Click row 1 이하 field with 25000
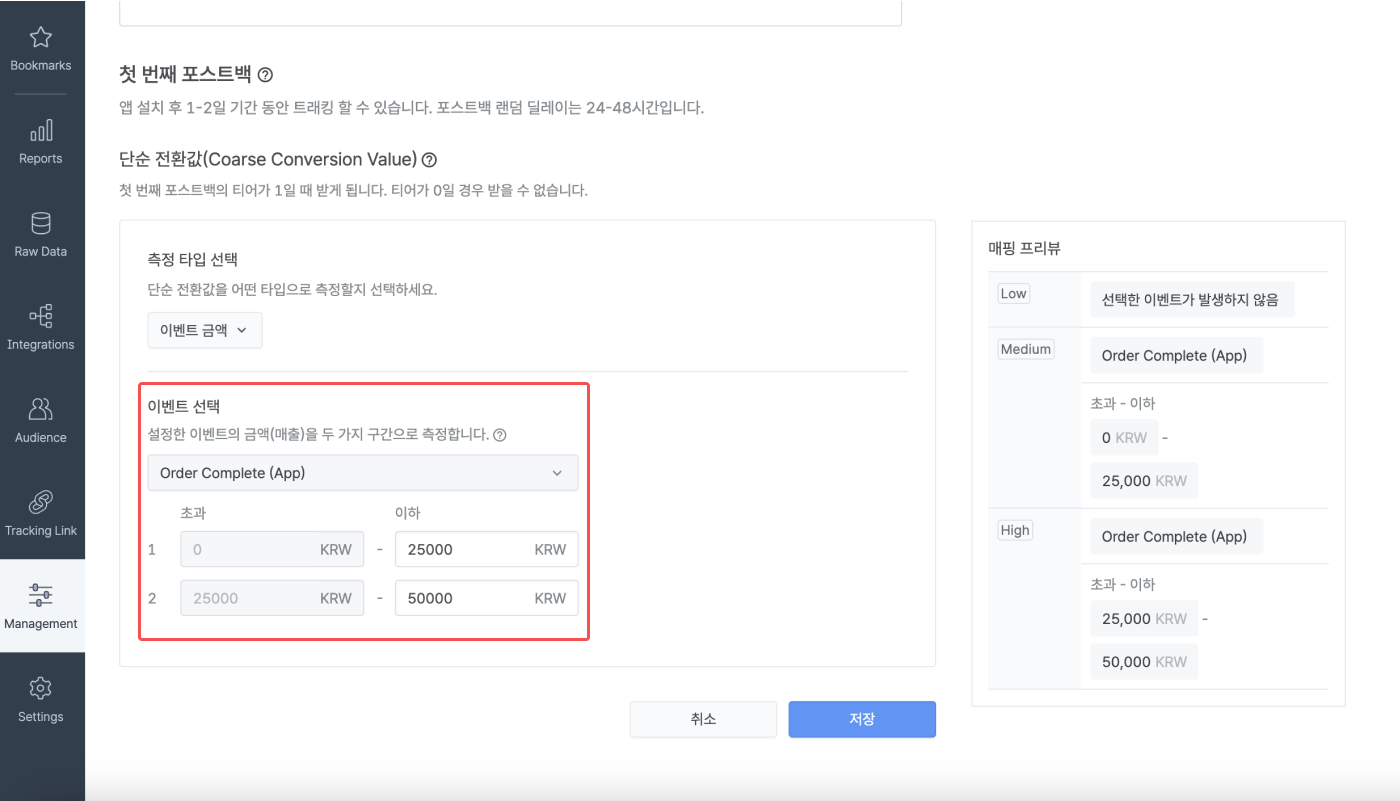The image size is (1400, 801). click(x=487, y=549)
